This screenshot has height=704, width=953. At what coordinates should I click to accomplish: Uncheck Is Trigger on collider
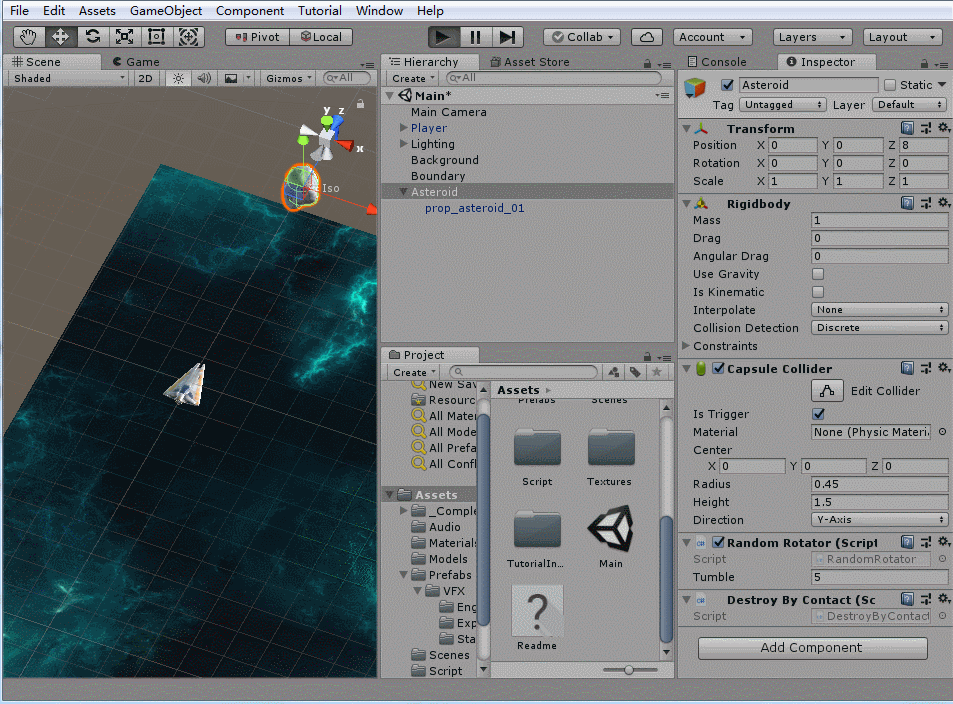coord(818,414)
